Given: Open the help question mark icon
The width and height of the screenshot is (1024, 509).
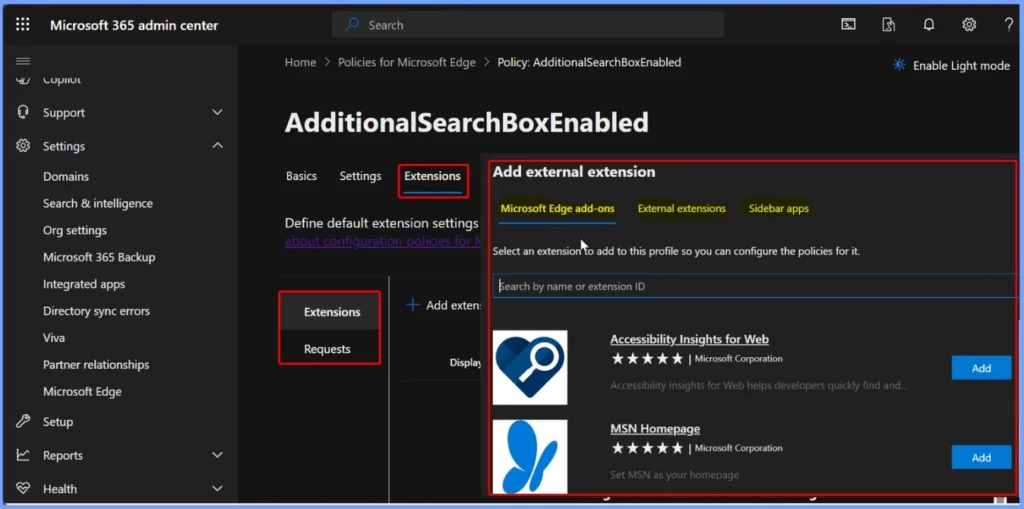Looking at the screenshot, I should coord(1008,25).
